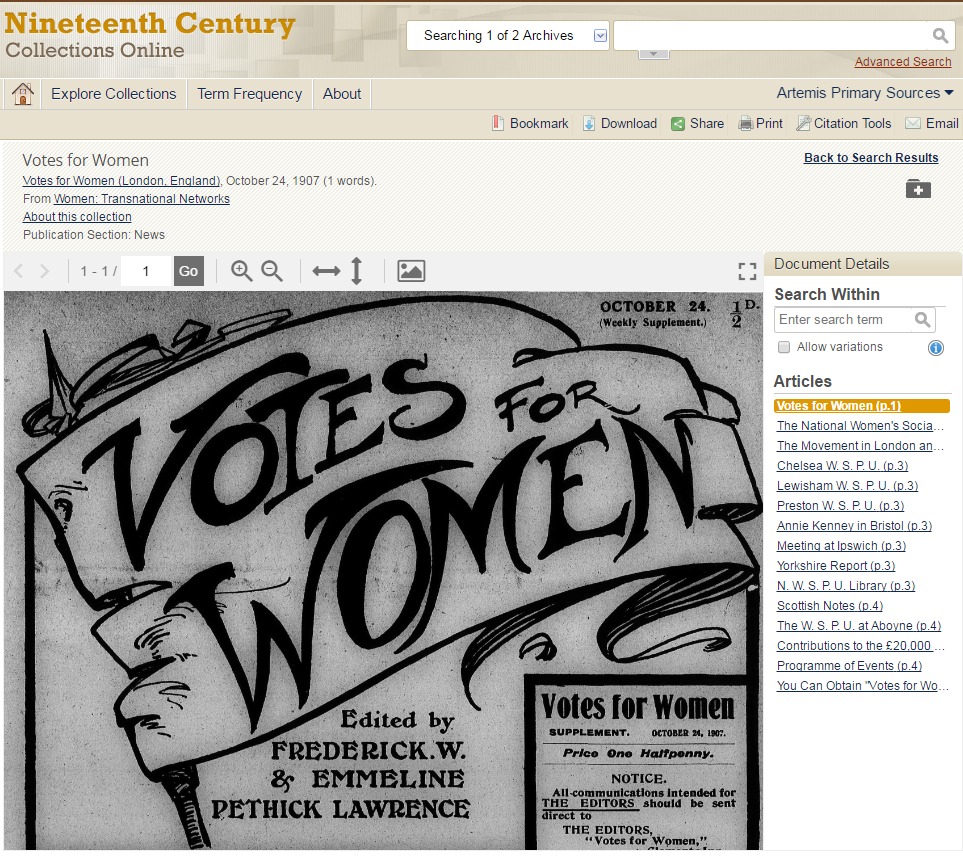Open Citation Tools
The width and height of the screenshot is (963, 856).
pos(844,123)
